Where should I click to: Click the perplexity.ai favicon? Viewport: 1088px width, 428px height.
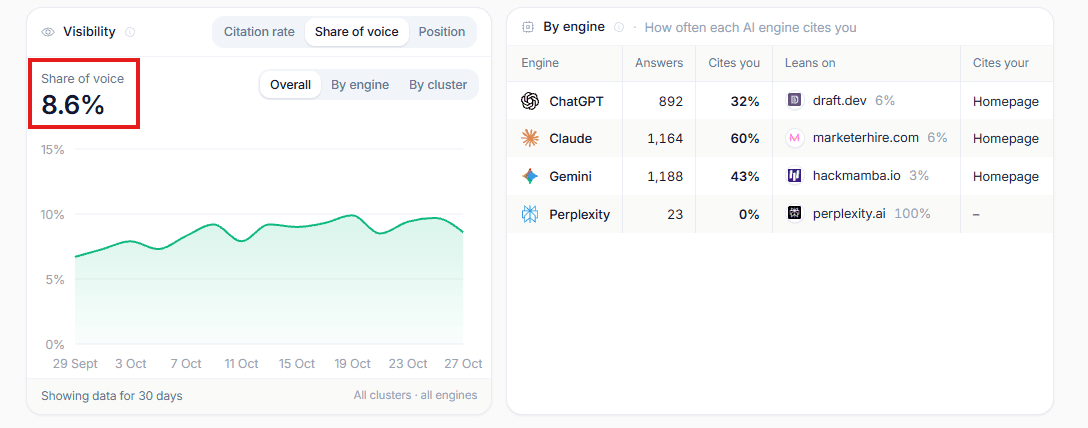pos(794,214)
